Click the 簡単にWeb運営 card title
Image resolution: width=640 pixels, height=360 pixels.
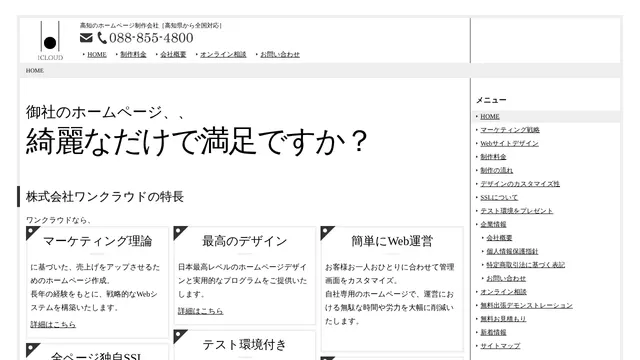392,241
